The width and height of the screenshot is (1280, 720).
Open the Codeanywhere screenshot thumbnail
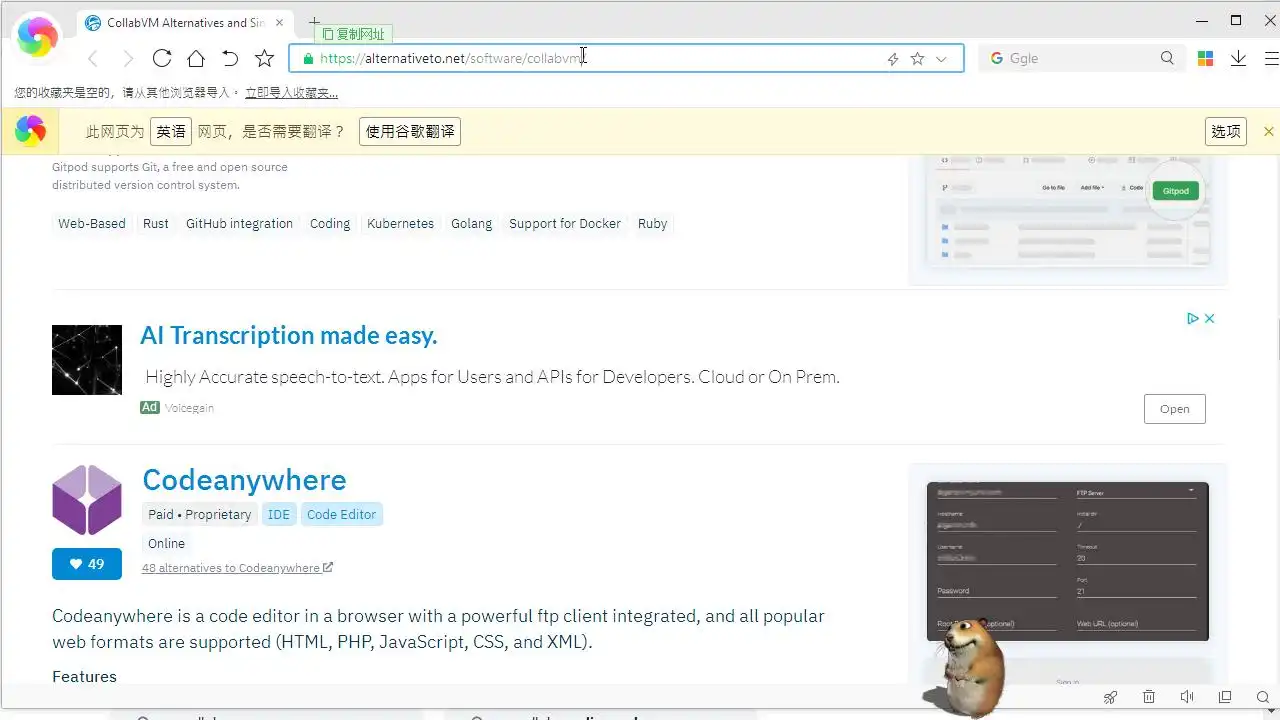coord(1068,562)
